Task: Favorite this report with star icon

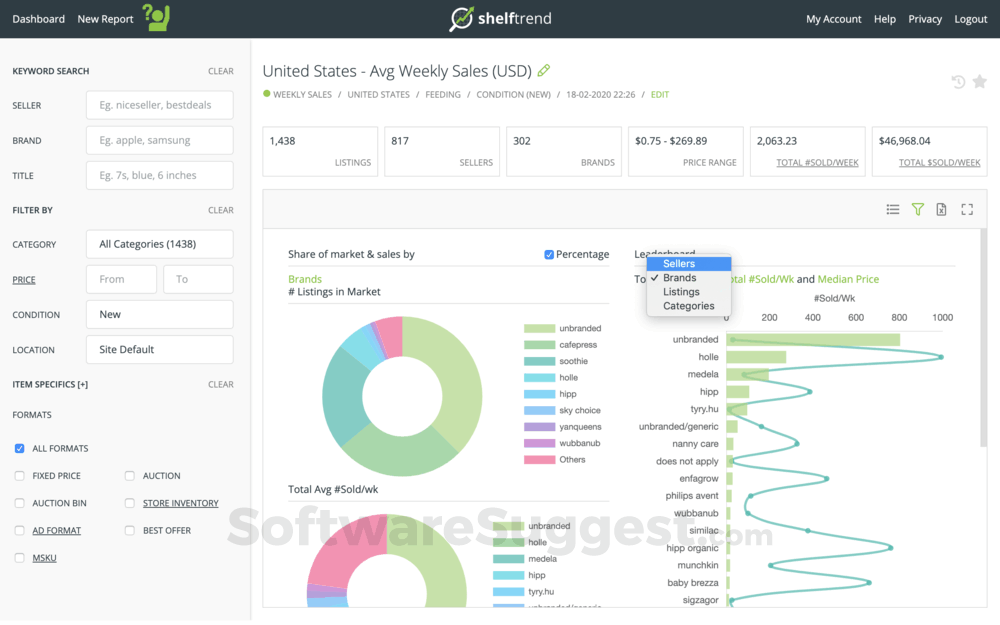Action: click(x=980, y=82)
